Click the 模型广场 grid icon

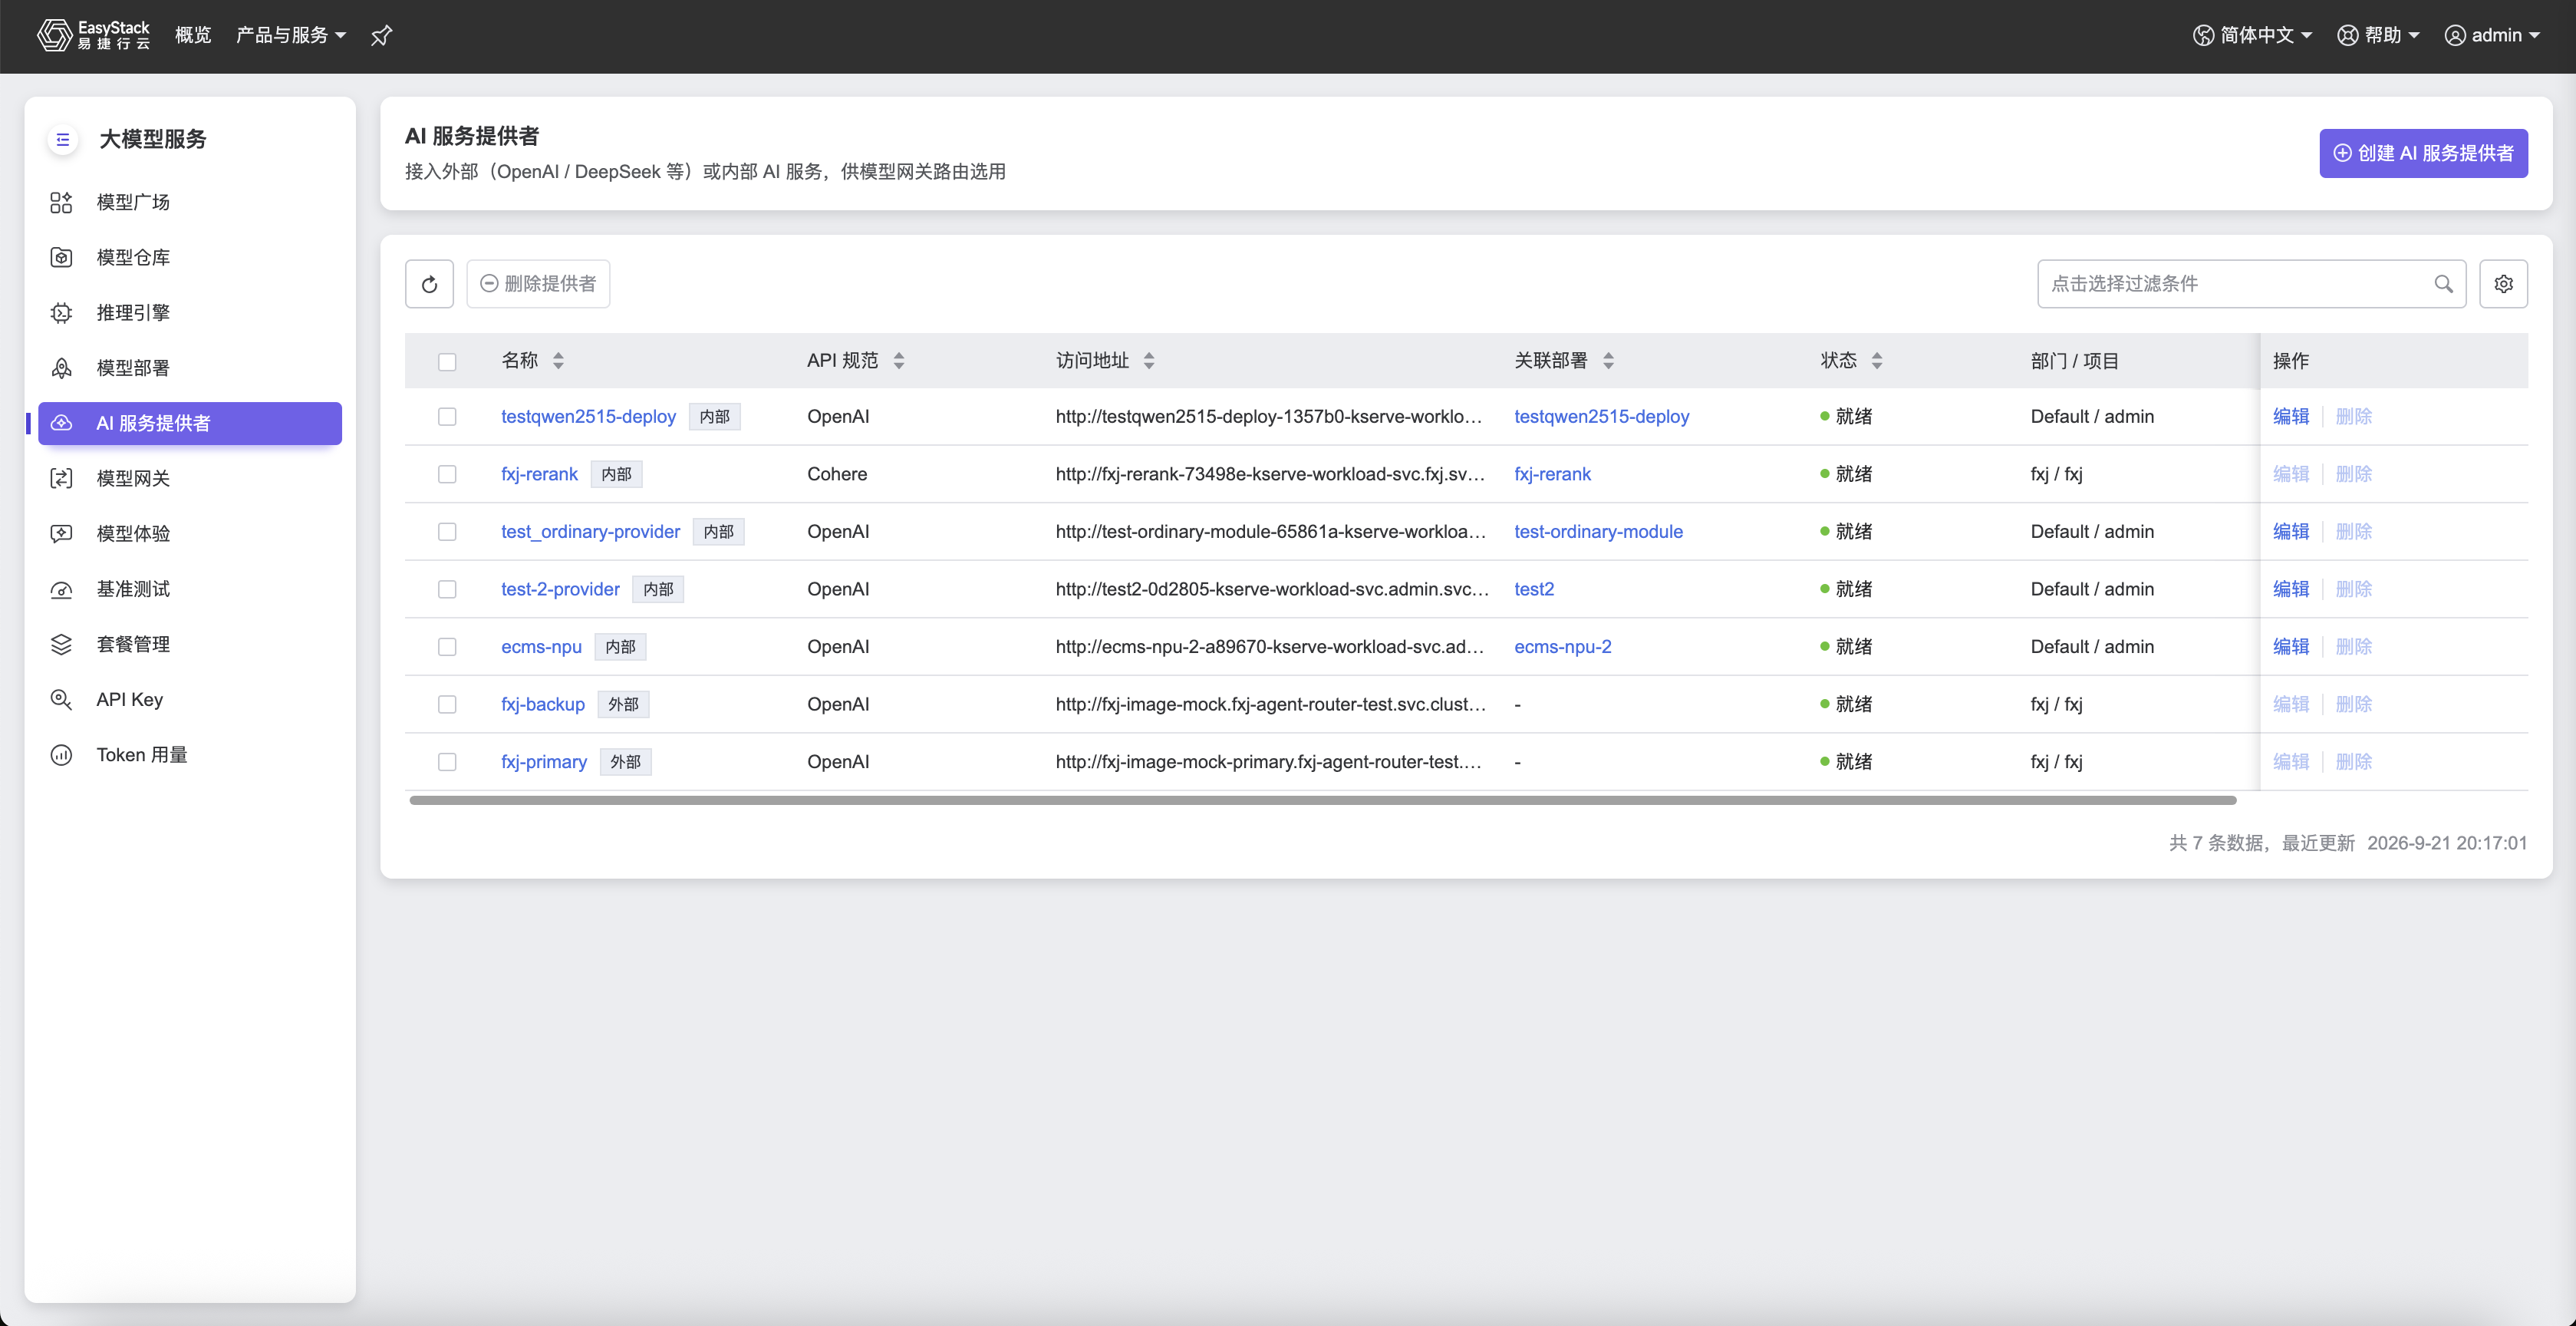[61, 202]
